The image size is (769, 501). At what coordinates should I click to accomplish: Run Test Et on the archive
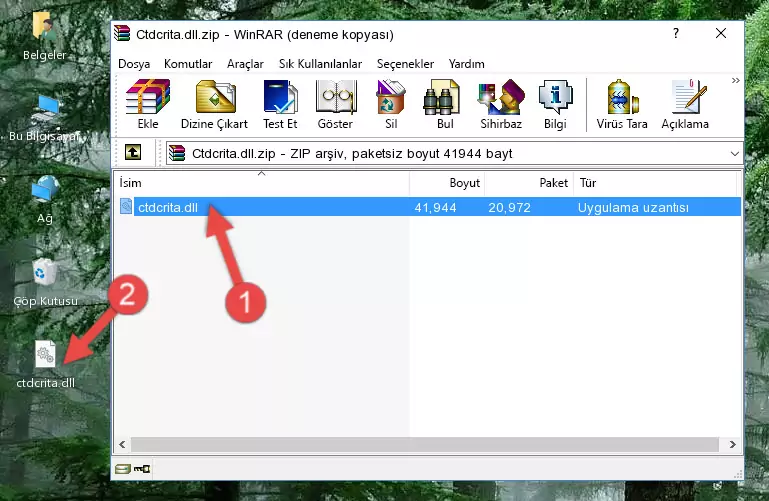point(280,104)
